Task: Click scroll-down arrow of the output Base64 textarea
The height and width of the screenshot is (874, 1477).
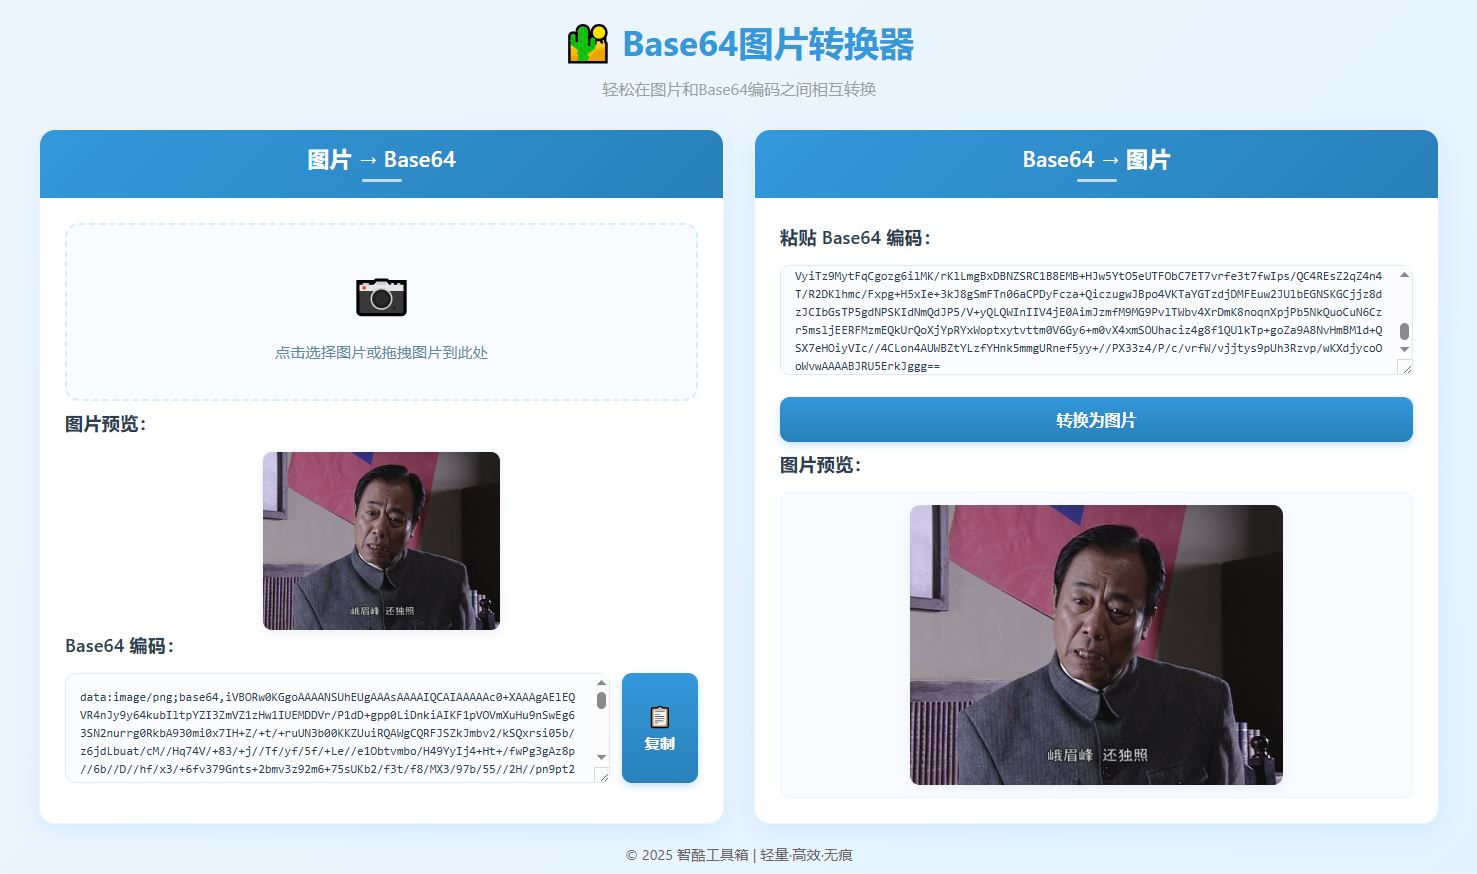Action: pos(601,757)
